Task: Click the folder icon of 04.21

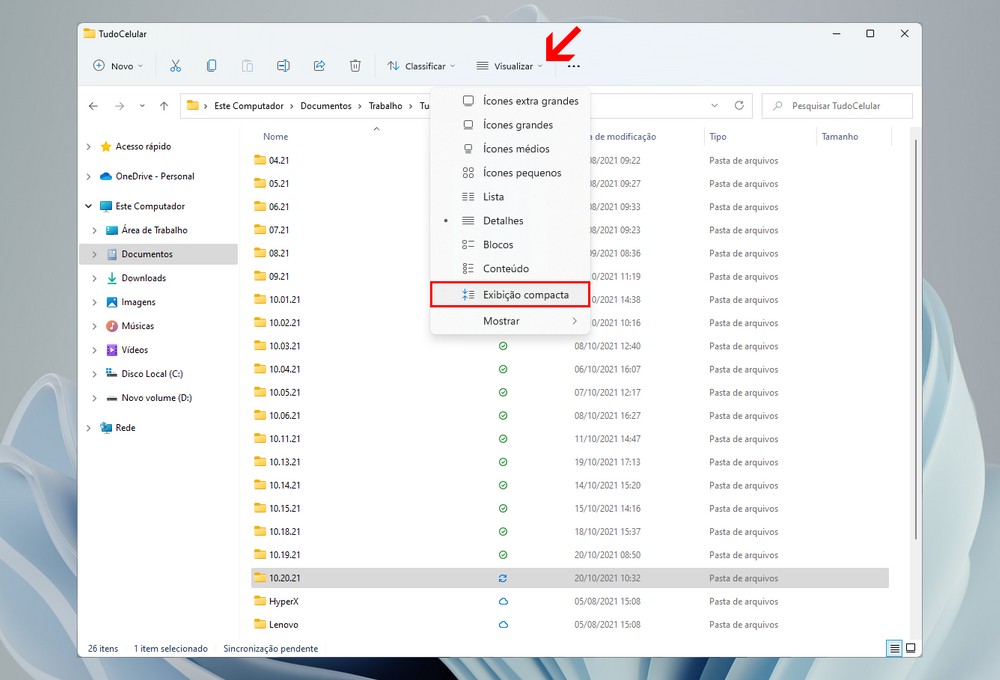Action: [x=260, y=159]
